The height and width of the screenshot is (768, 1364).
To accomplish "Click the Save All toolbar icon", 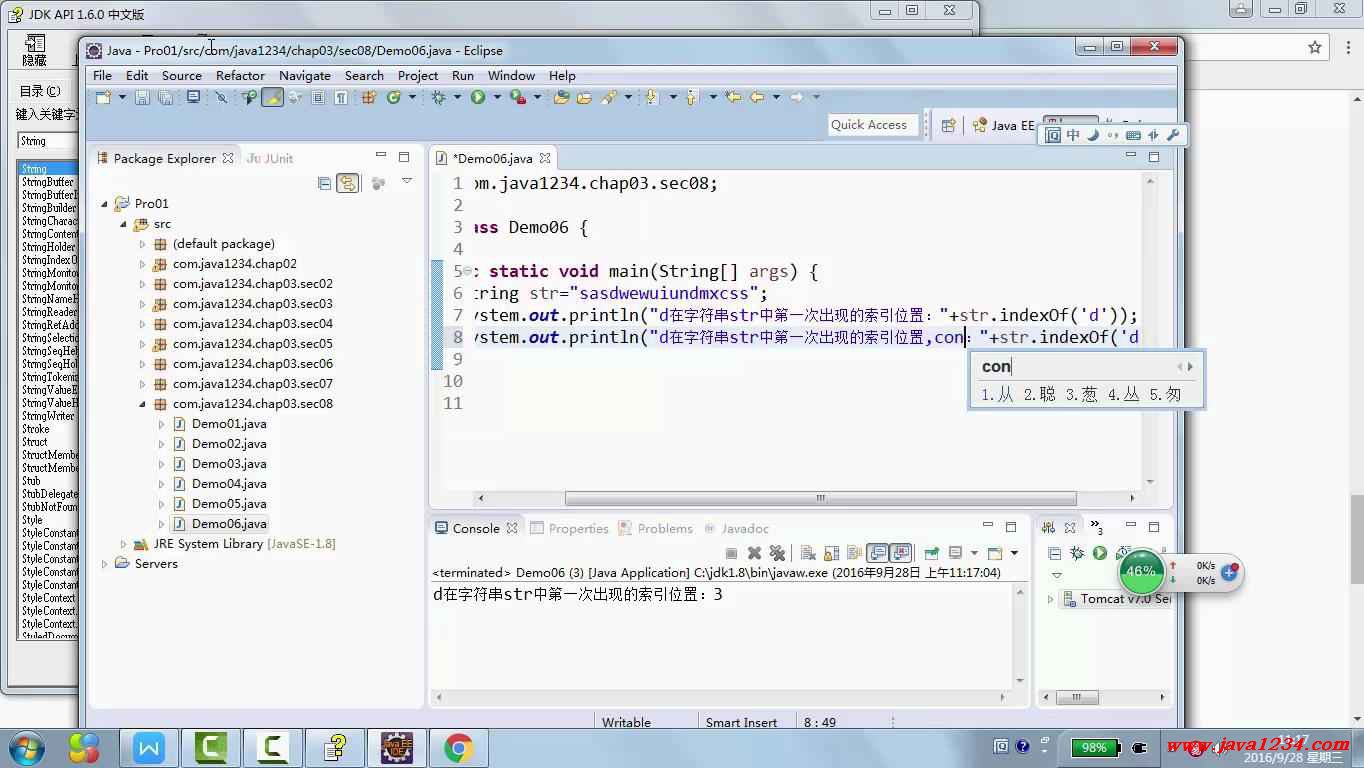I will click(164, 97).
